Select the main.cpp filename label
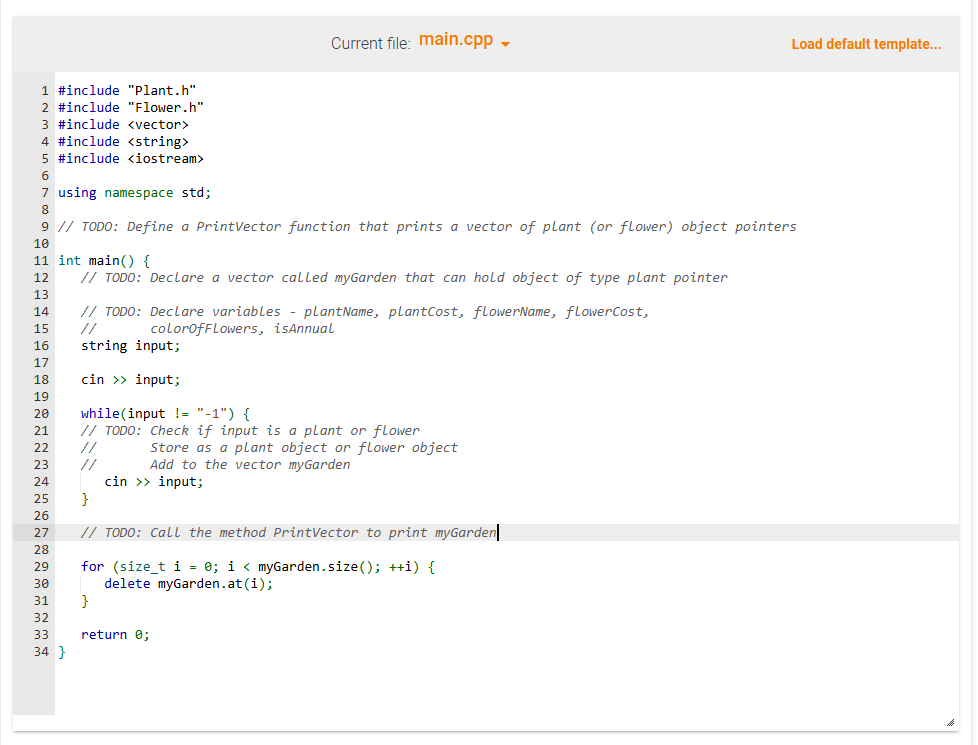This screenshot has width=978, height=745. pos(455,40)
